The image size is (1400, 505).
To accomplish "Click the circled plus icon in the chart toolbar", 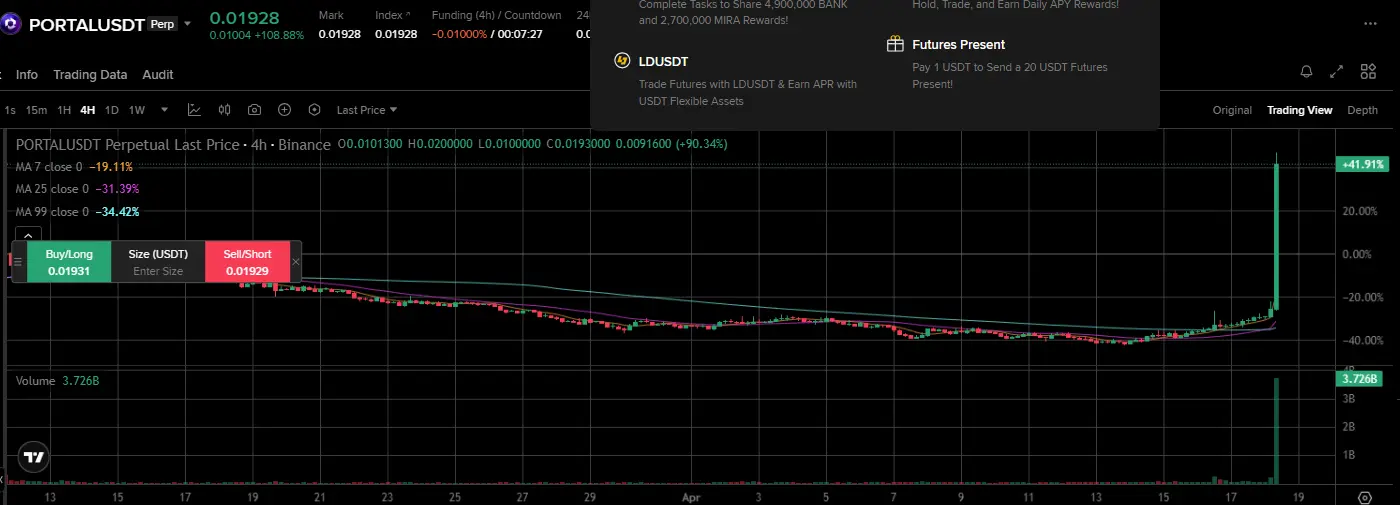I will [285, 110].
